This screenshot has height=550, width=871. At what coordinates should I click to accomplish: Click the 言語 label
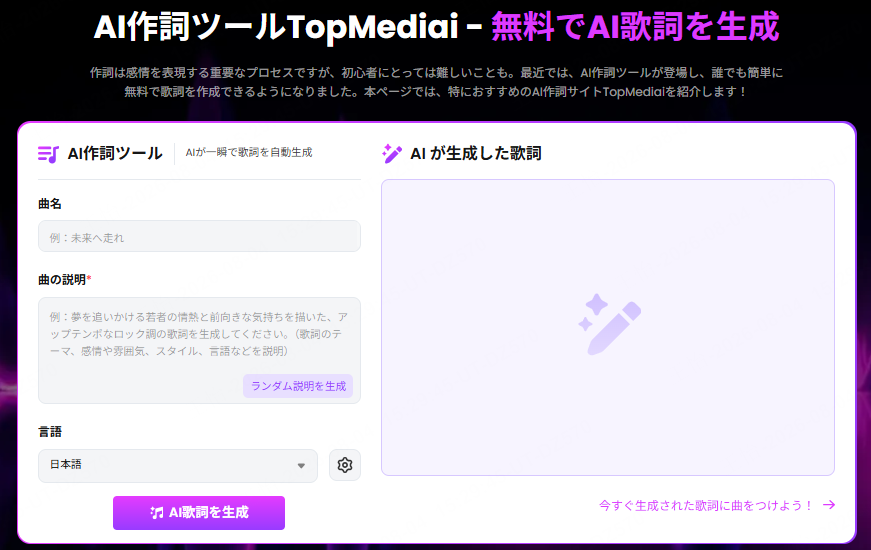[x=50, y=432]
